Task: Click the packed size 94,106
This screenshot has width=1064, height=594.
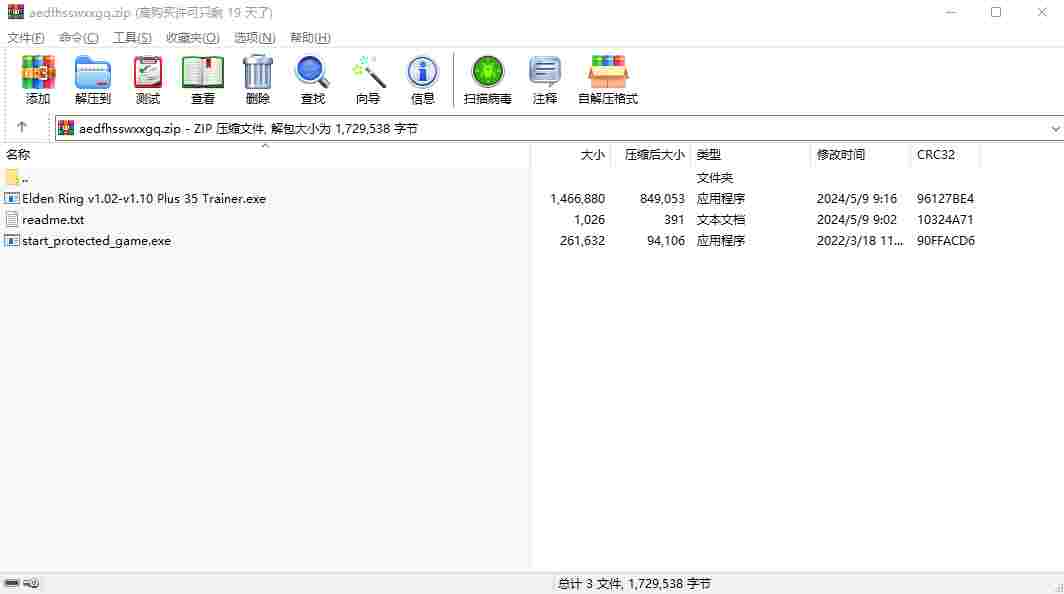Action: click(666, 241)
